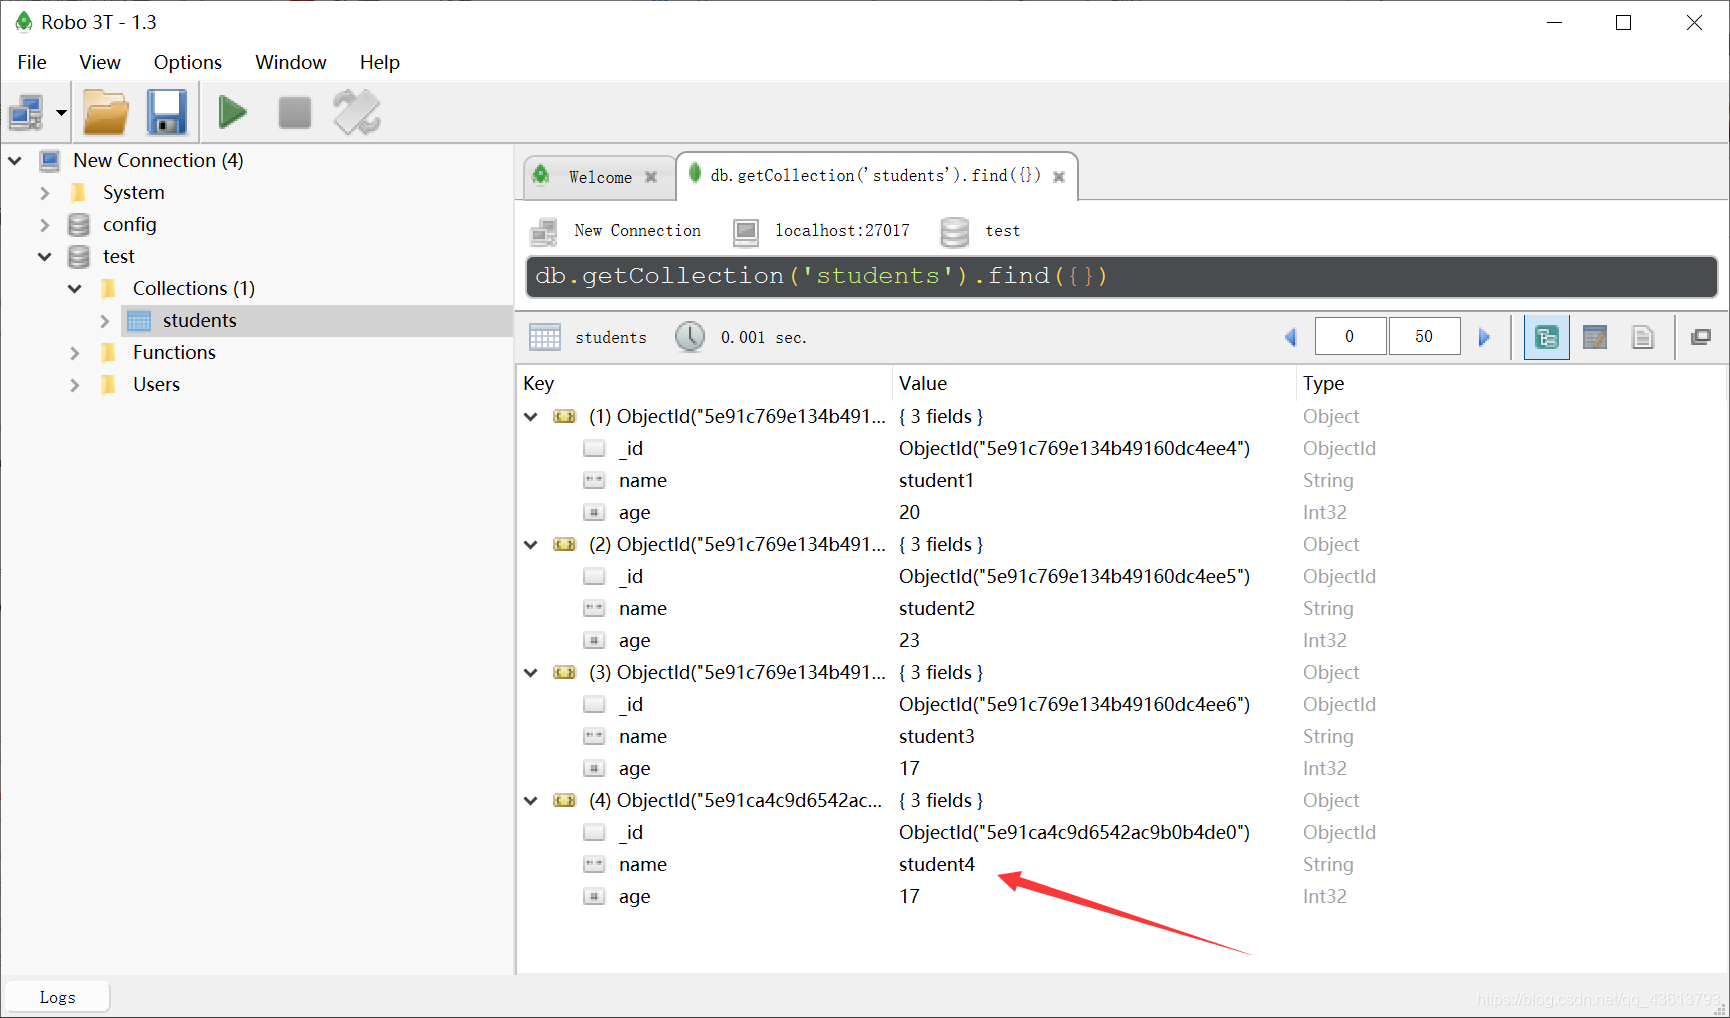Open the View menu
This screenshot has height=1018, width=1730.
click(100, 62)
